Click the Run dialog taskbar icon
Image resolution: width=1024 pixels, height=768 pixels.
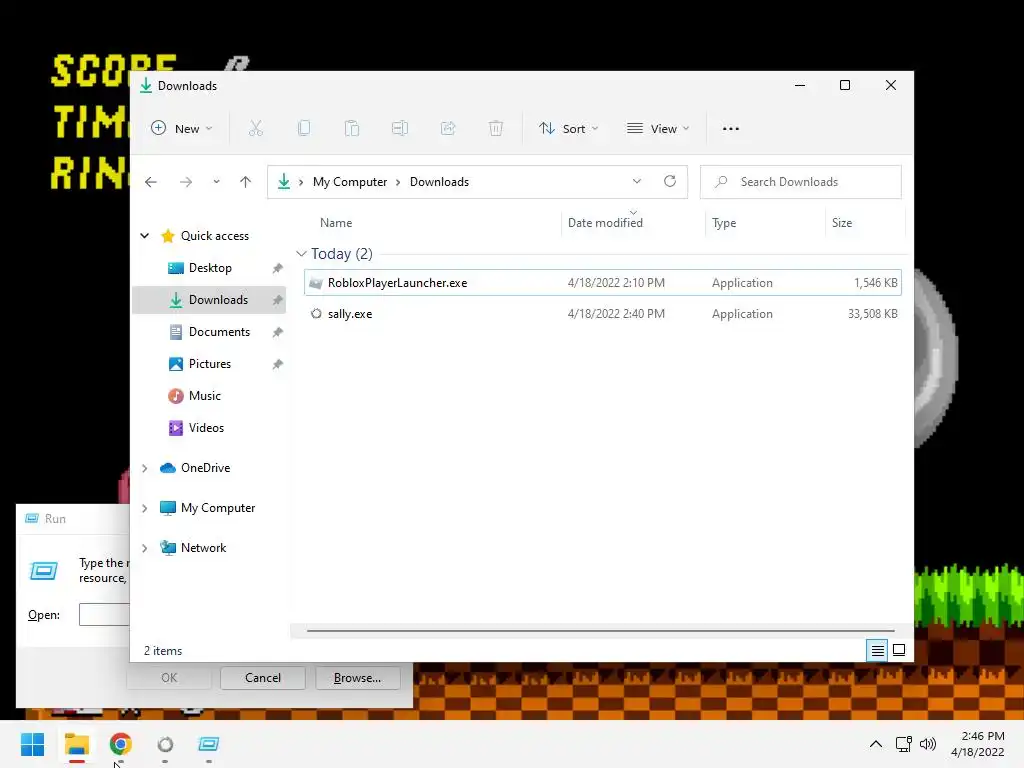(x=209, y=744)
